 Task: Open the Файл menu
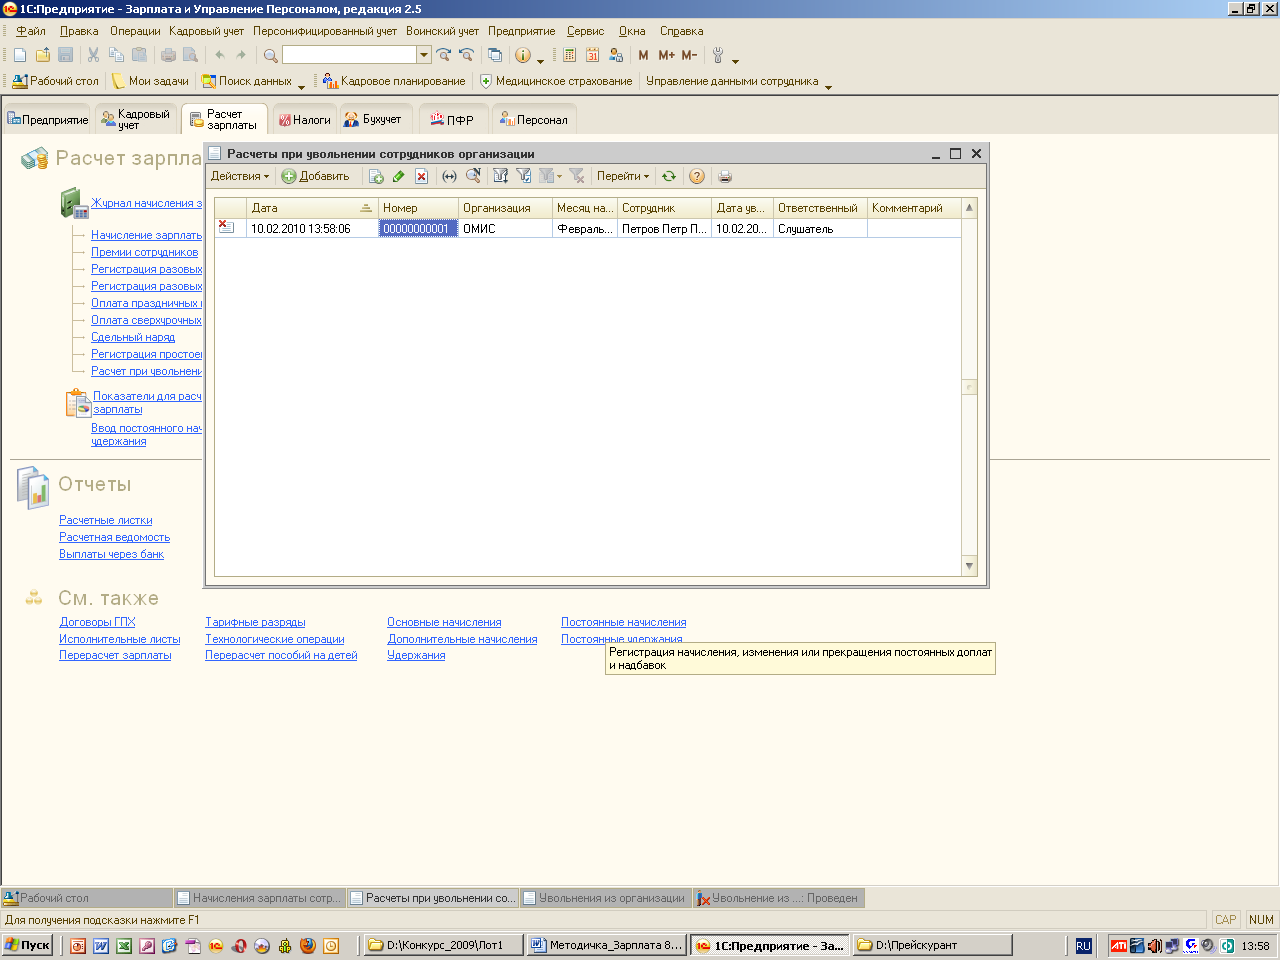point(31,31)
